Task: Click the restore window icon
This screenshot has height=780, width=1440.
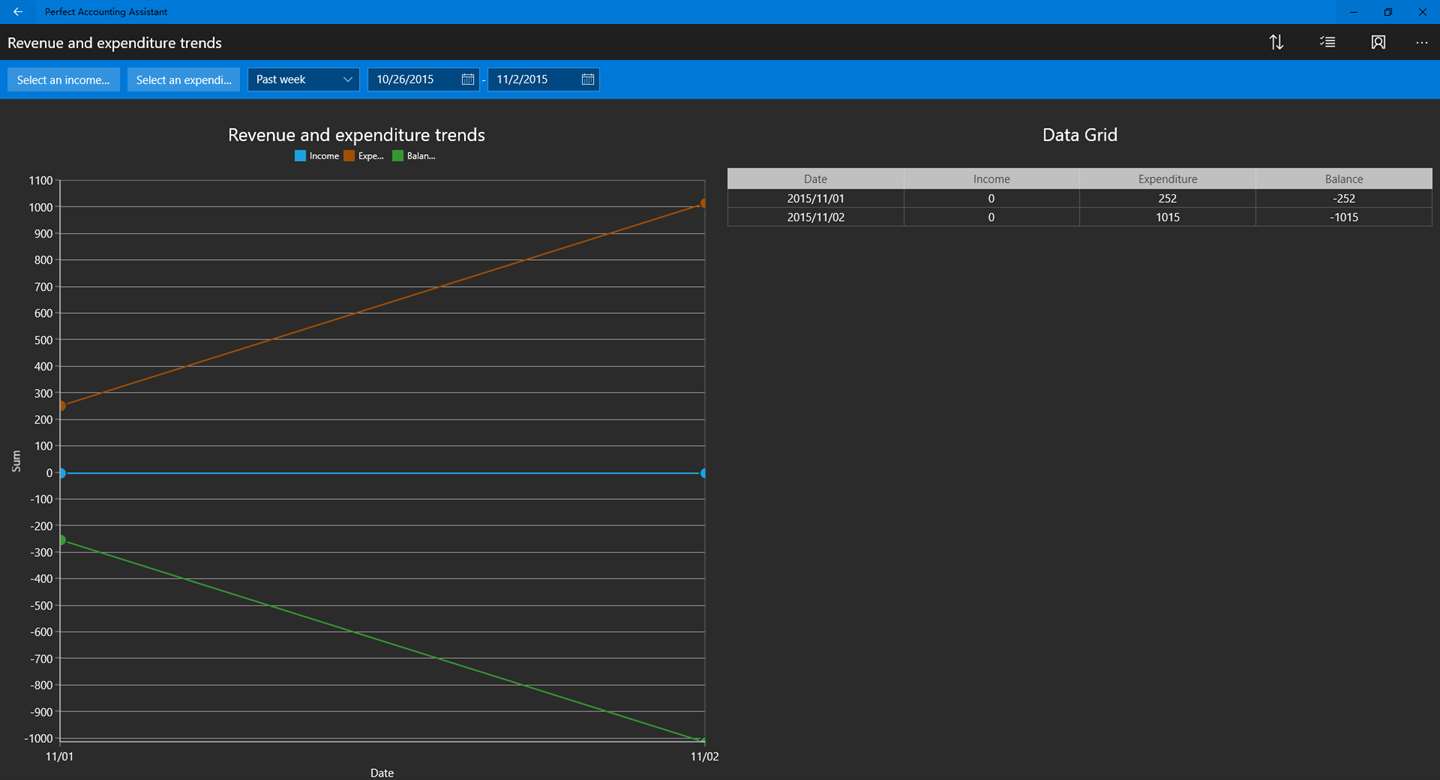Action: 1388,12
